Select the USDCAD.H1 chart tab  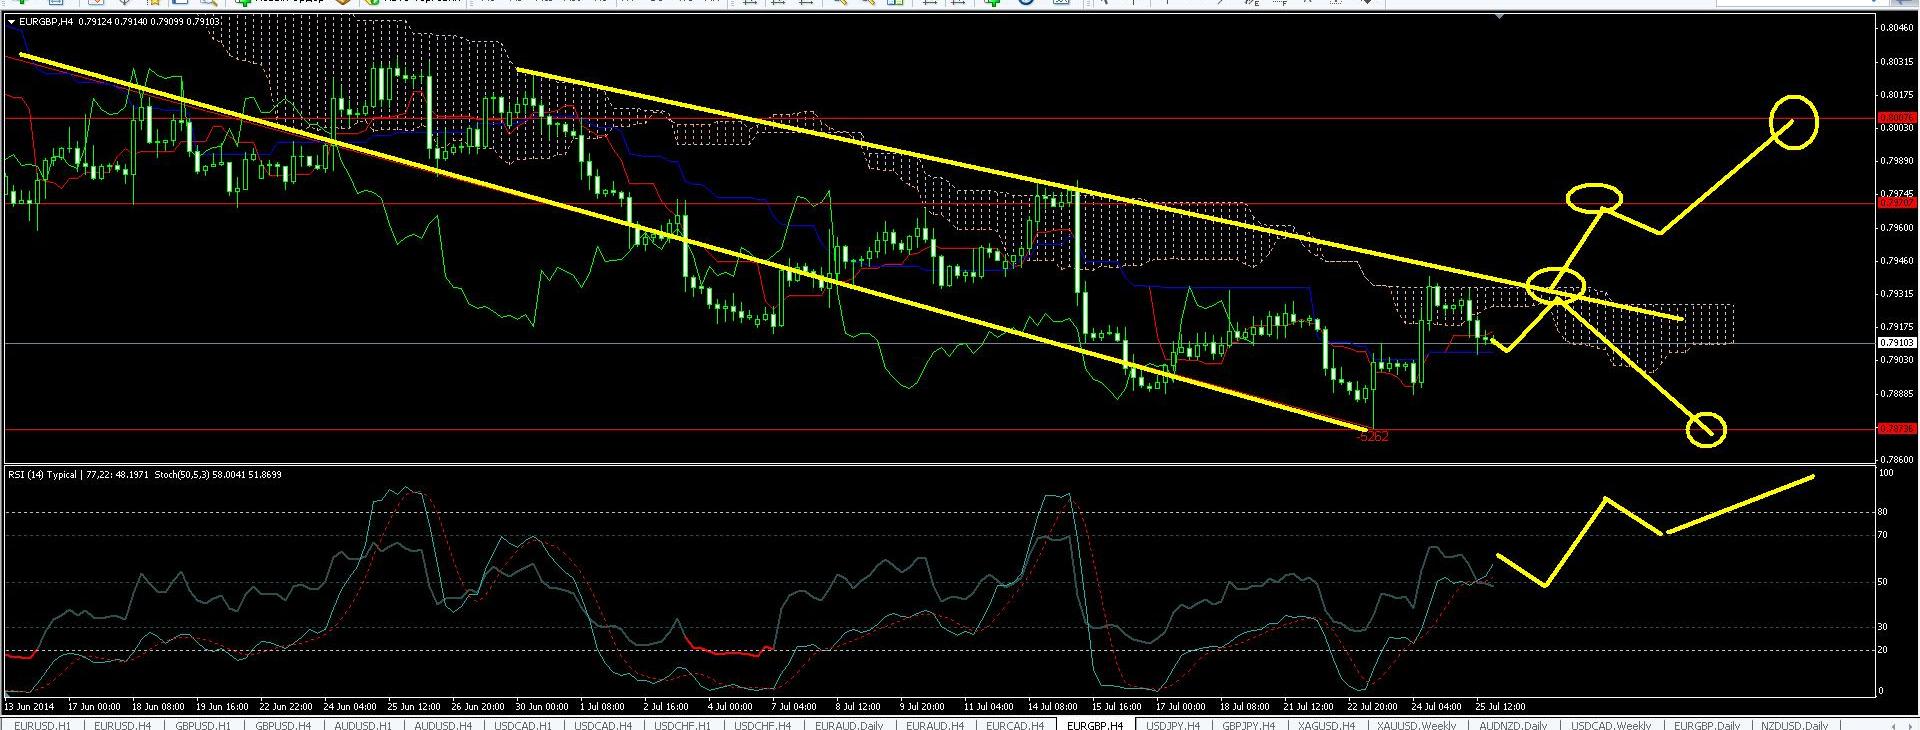[x=523, y=725]
